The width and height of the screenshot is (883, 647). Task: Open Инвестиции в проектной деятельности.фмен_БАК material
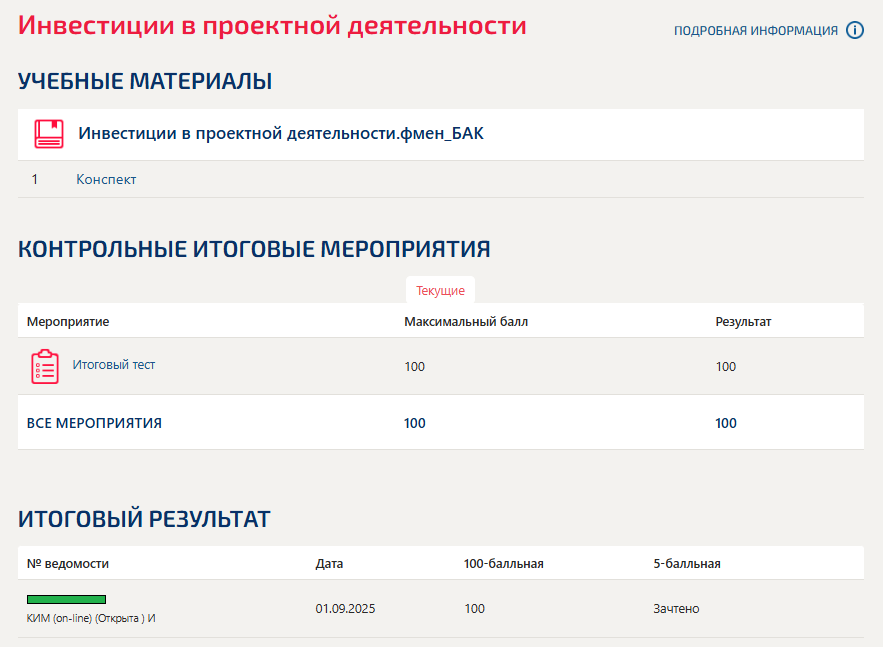pyautogui.click(x=280, y=133)
